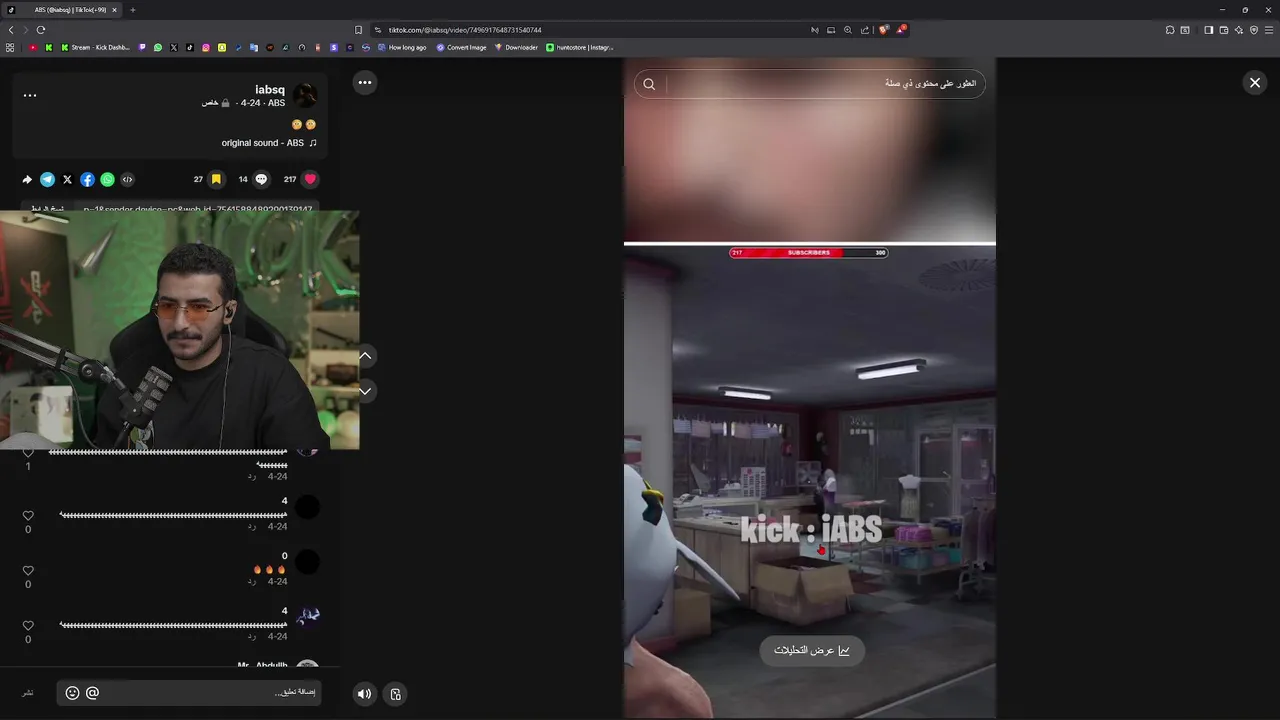Toggle the browser sidebar panel icon

tap(1208, 30)
